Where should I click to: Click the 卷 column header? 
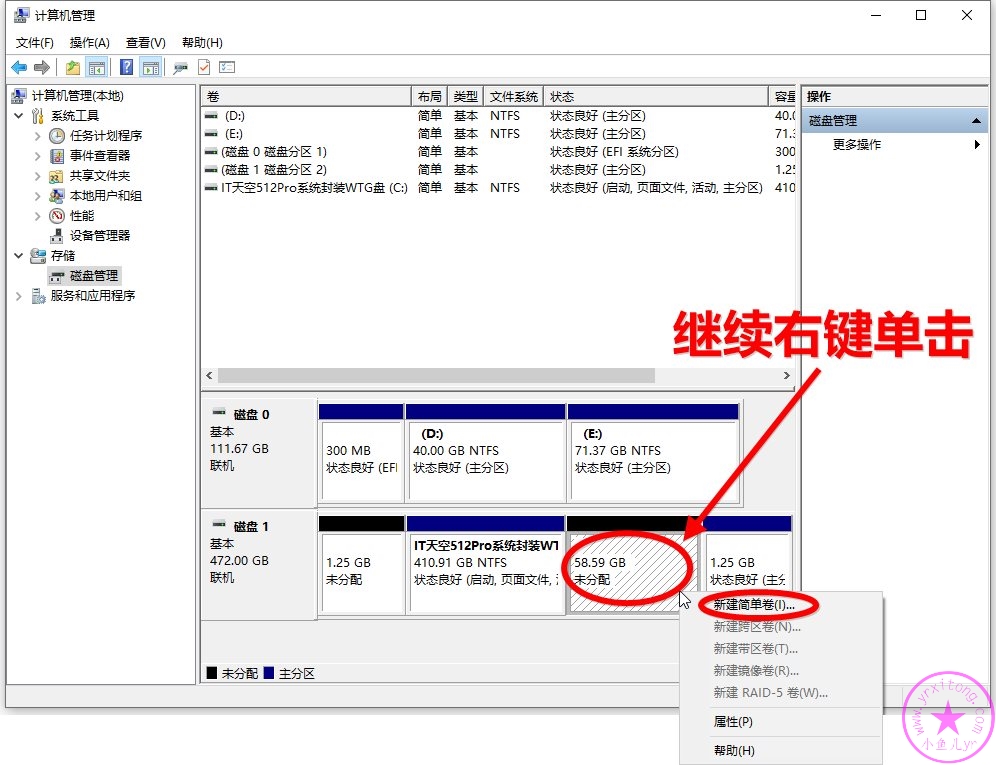306,97
